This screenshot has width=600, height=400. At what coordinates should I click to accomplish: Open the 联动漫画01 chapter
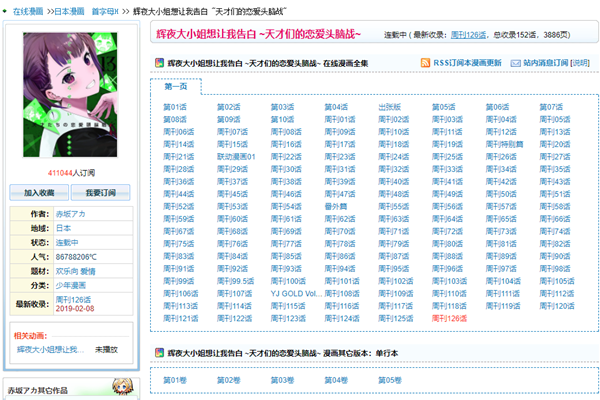237,156
